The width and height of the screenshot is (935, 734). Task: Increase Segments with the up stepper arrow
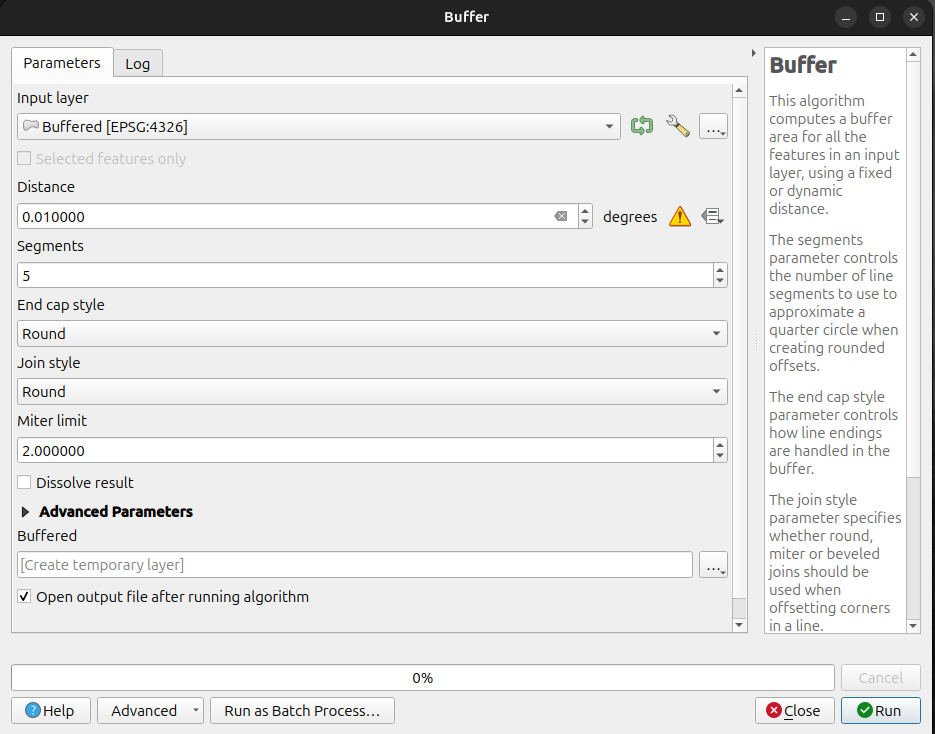click(720, 270)
